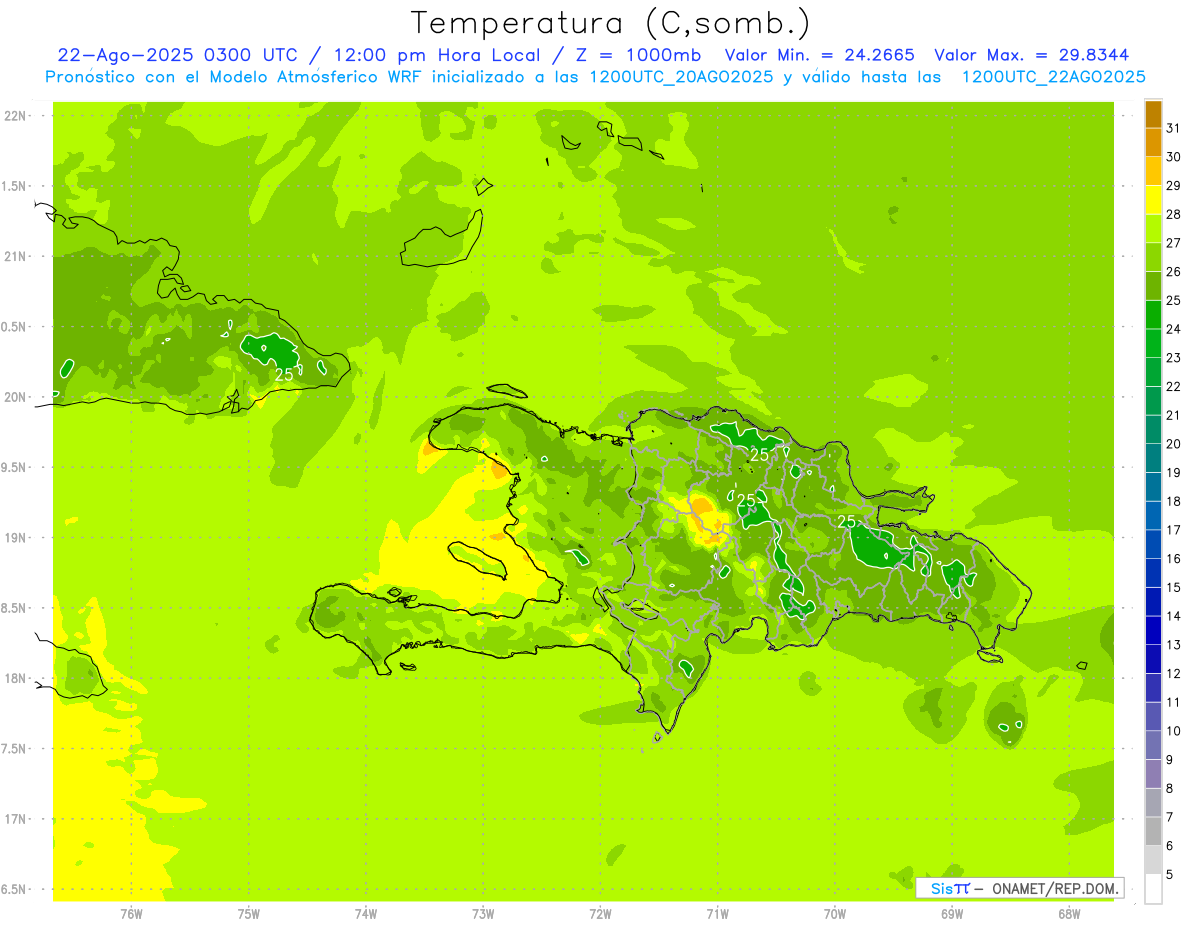Click the '17N' latitude label
Image resolution: width=1200 pixels, height=927 pixels.
[x=15, y=819]
